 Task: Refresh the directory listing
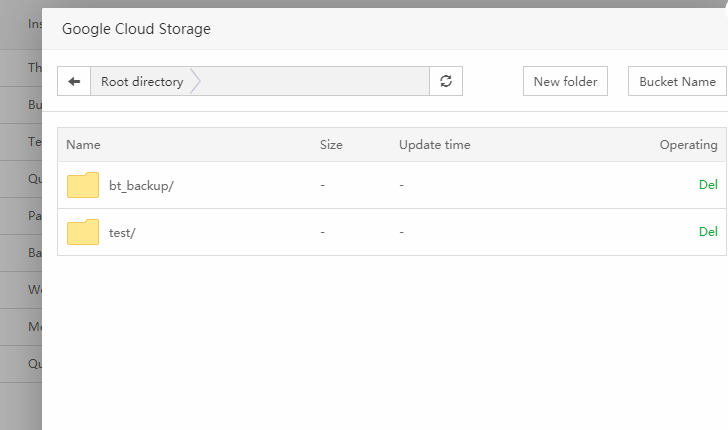(x=446, y=82)
